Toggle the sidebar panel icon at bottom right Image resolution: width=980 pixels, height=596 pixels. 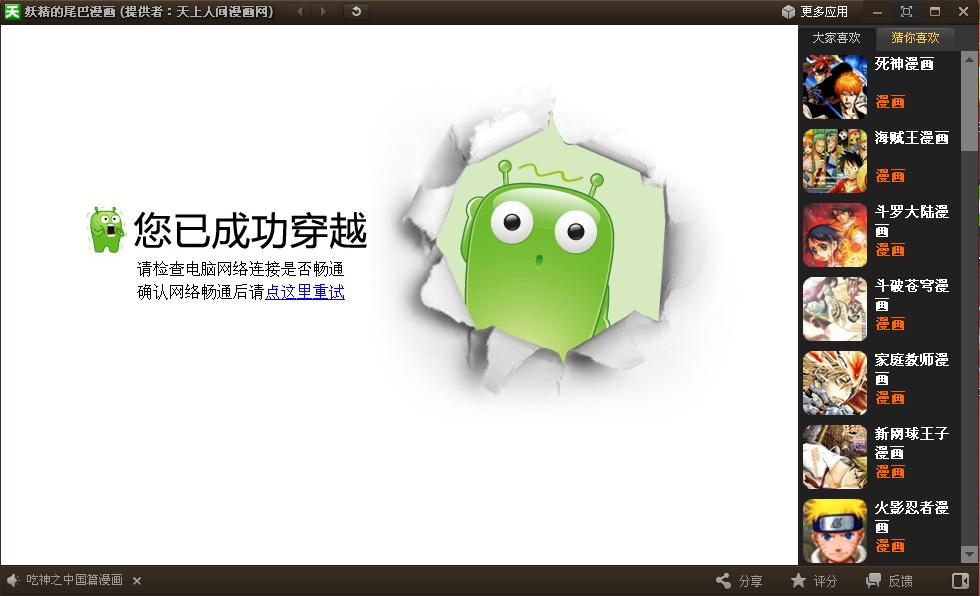pyautogui.click(x=960, y=581)
